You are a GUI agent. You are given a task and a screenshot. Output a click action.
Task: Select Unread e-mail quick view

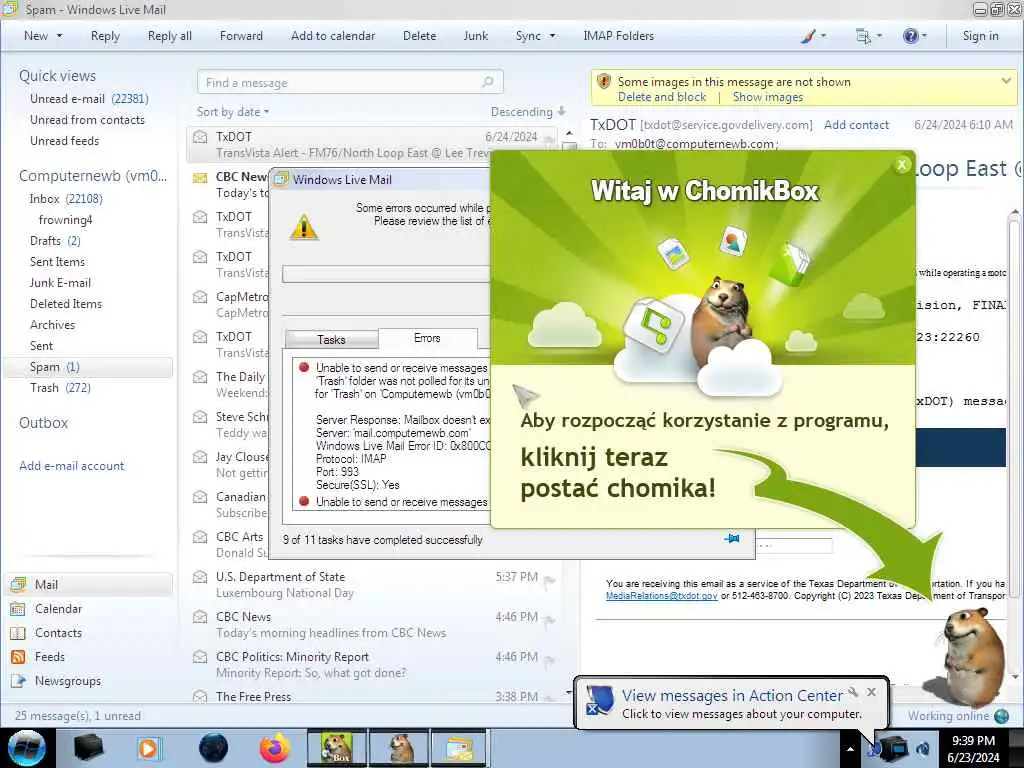pyautogui.click(x=89, y=99)
